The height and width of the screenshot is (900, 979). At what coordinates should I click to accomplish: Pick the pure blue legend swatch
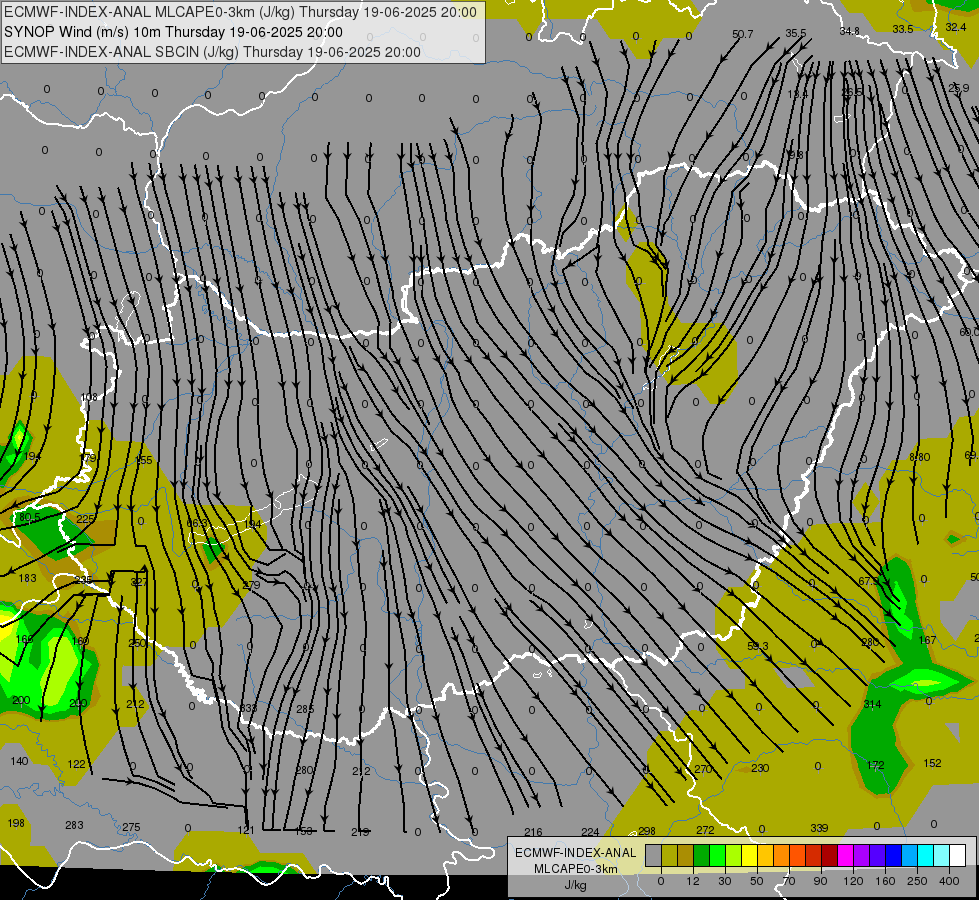point(894,855)
